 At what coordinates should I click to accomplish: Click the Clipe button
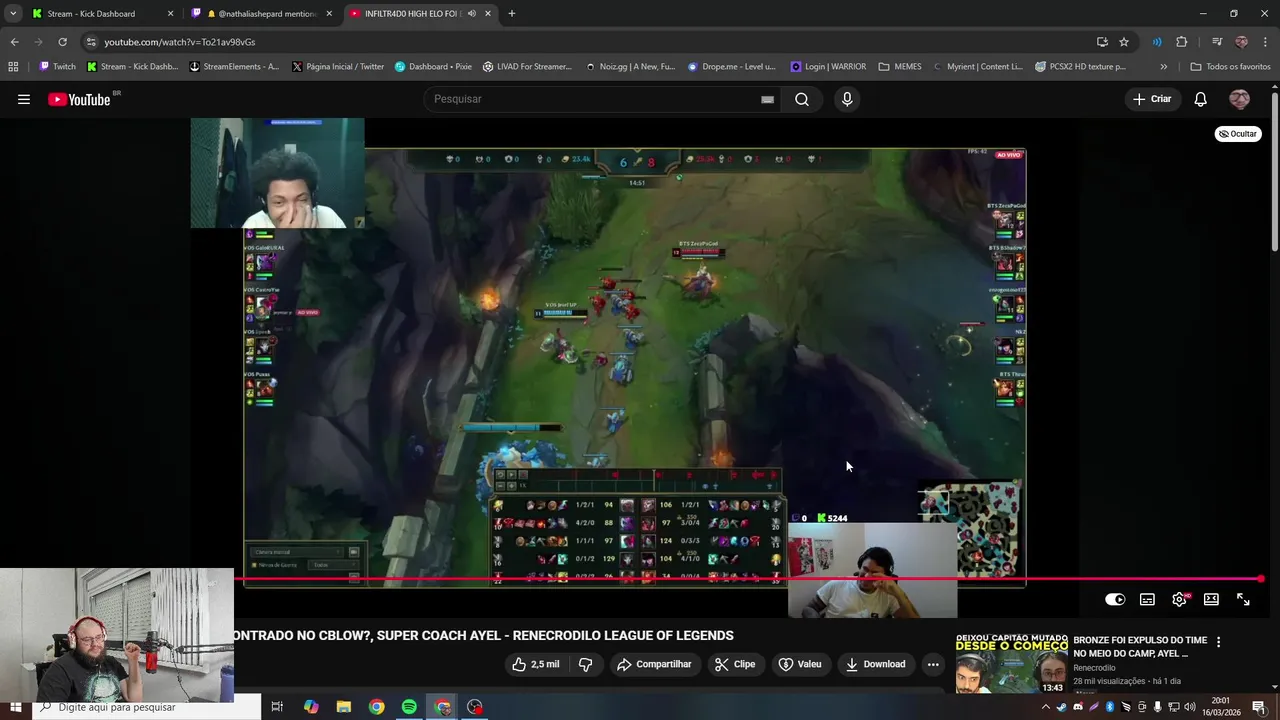735,664
